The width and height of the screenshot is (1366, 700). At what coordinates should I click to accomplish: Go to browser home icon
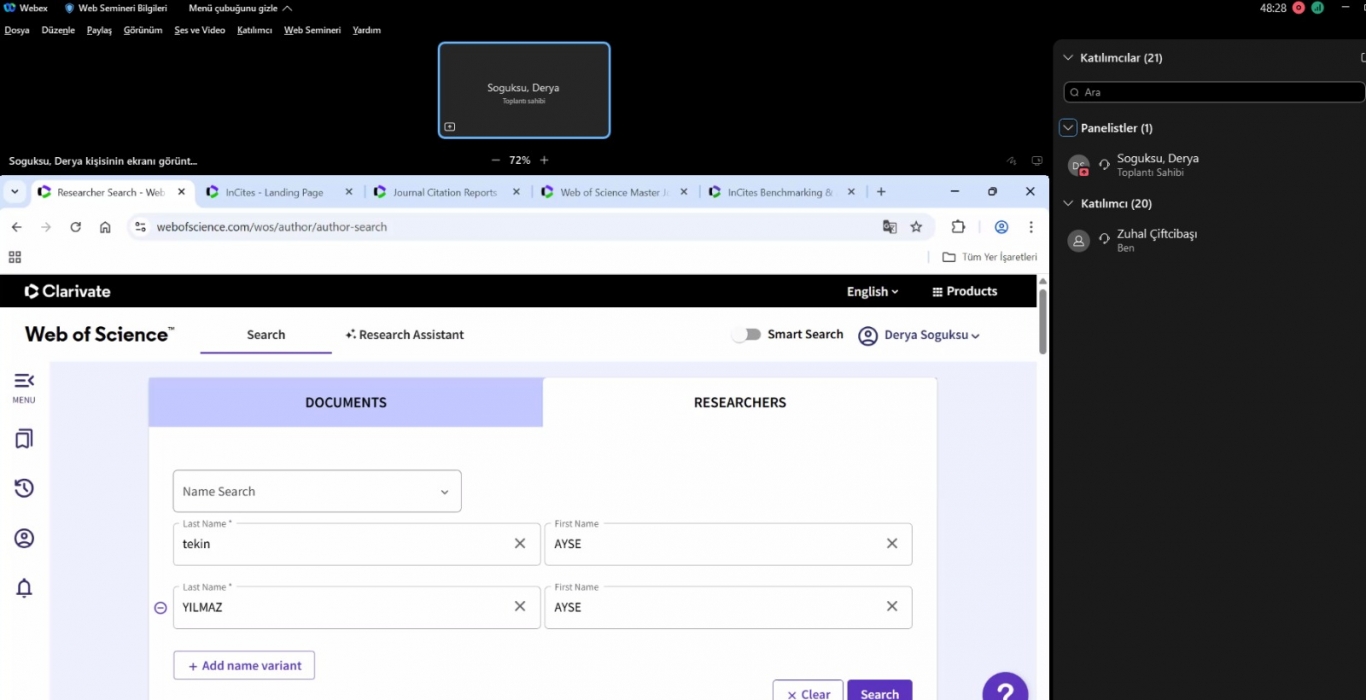[105, 227]
